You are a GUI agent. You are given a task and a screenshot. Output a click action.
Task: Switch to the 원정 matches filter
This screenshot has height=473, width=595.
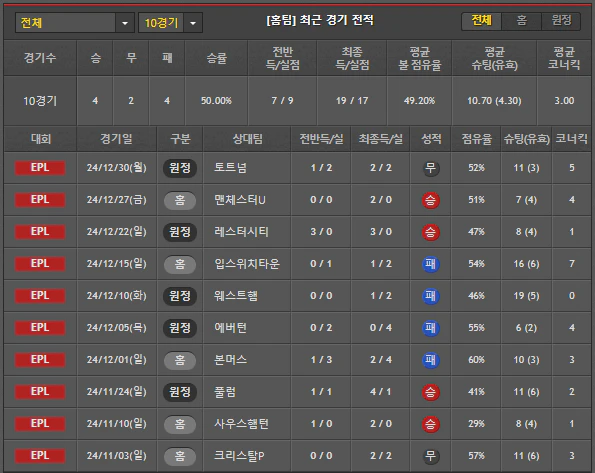561,20
